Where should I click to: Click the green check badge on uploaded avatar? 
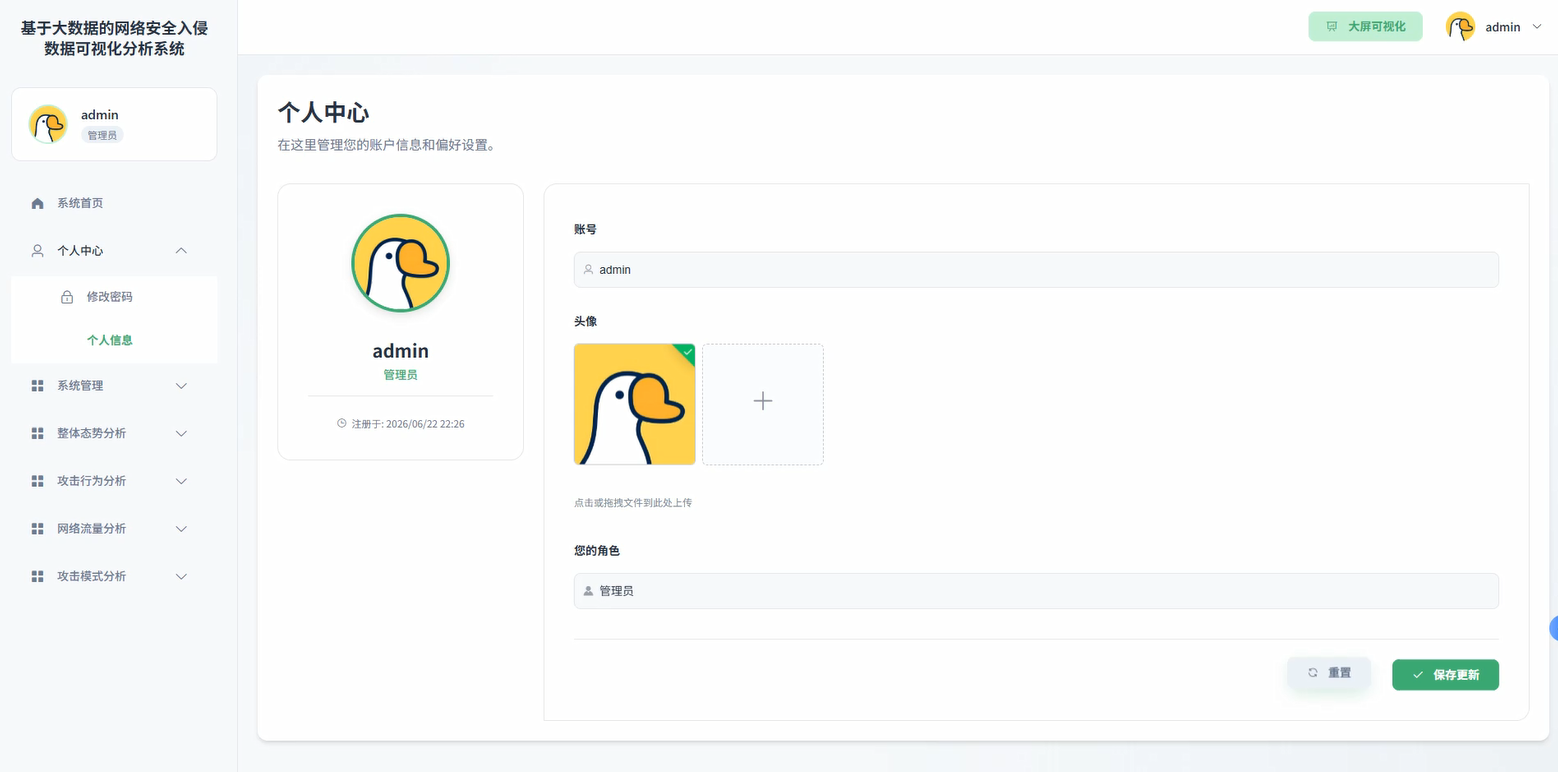(x=687, y=351)
